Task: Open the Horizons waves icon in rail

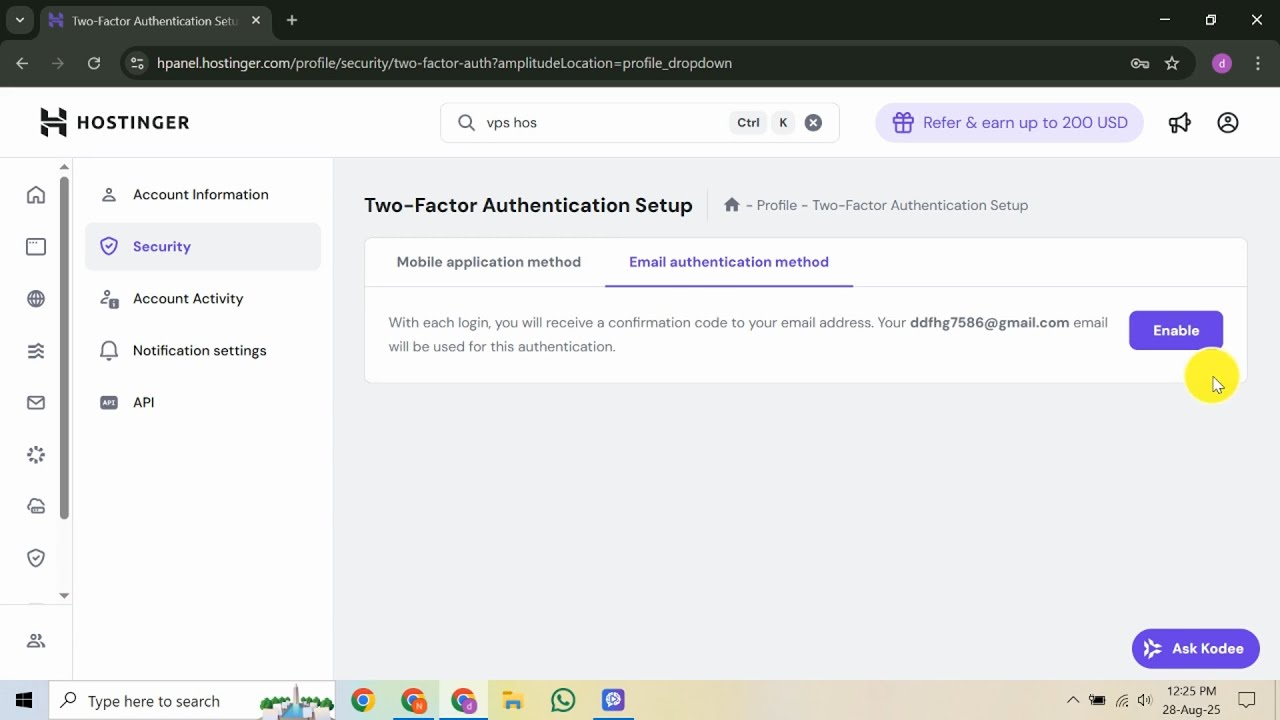Action: click(36, 351)
